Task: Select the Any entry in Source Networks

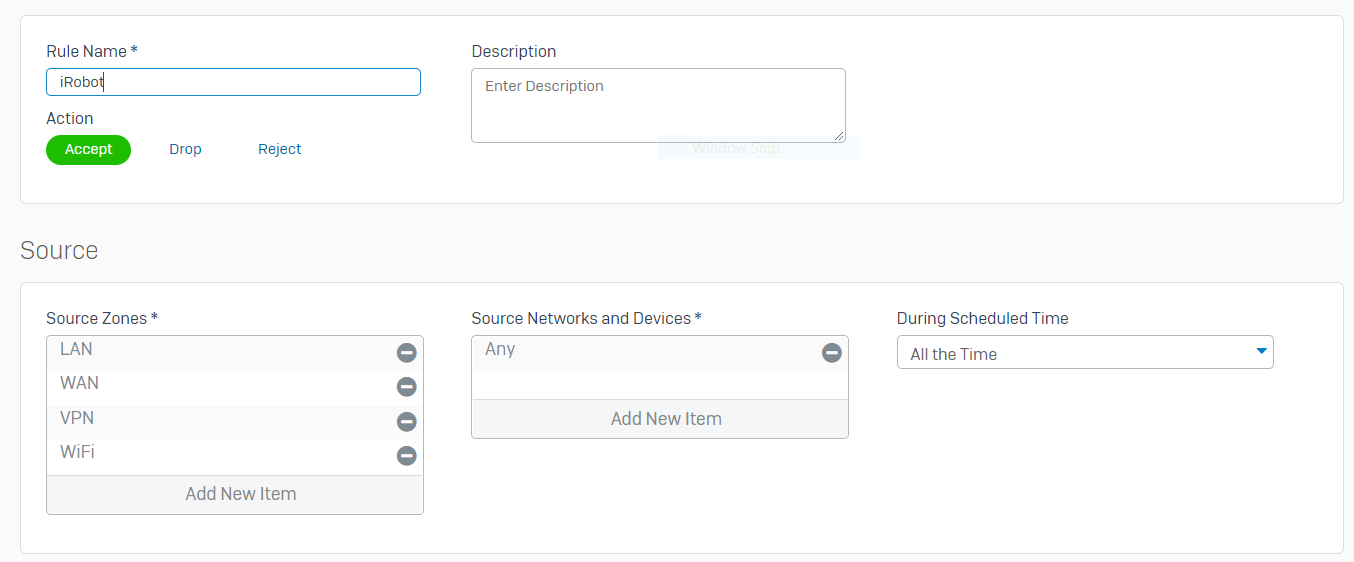Action: point(500,350)
